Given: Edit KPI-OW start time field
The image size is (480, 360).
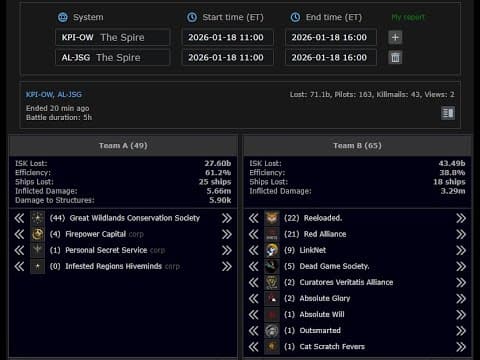Looking at the screenshot, I should [228, 37].
